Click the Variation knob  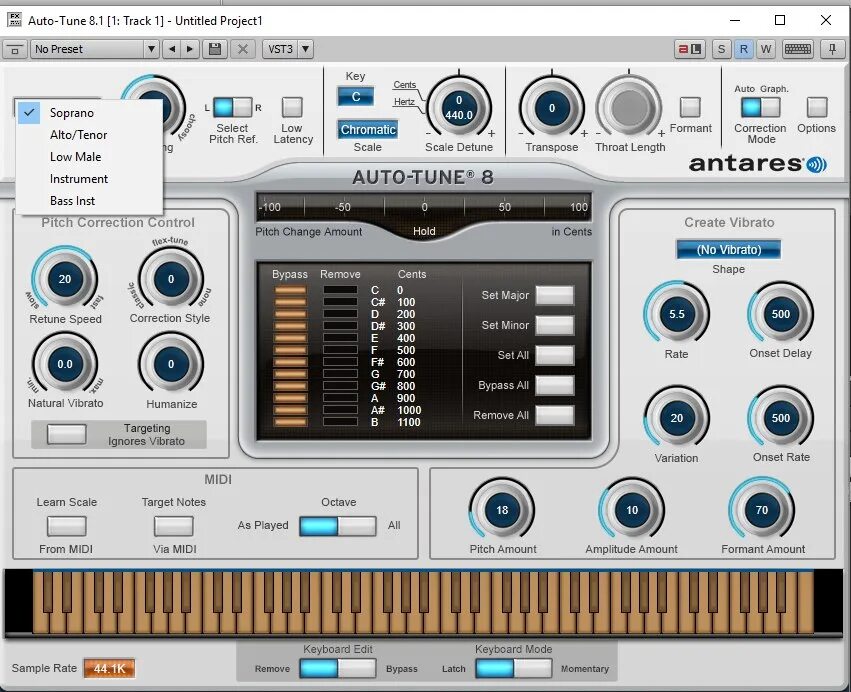pos(676,418)
